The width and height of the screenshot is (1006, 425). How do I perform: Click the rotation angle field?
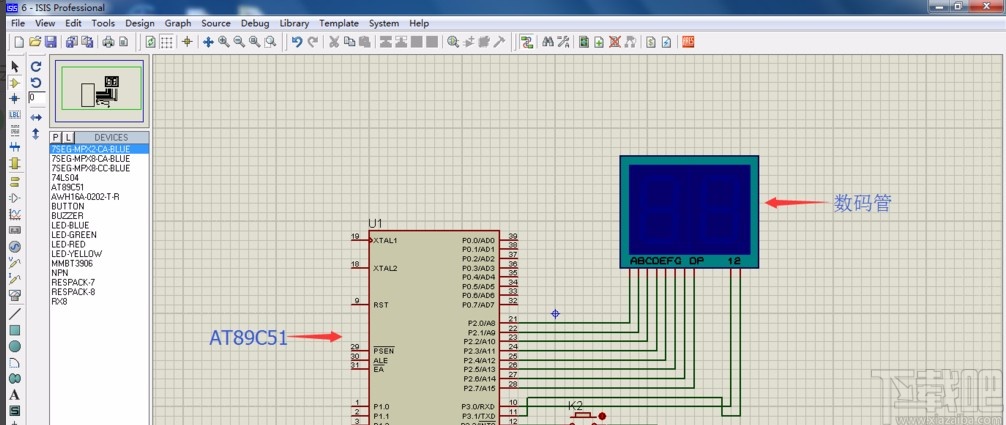point(37,98)
